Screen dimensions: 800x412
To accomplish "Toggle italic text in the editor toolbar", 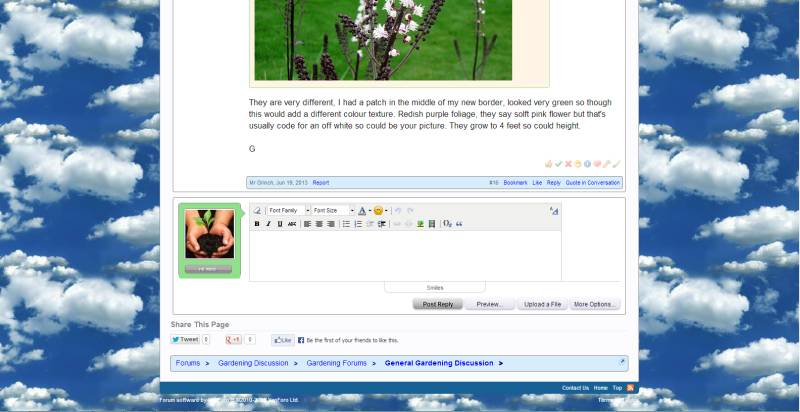I will coord(268,224).
